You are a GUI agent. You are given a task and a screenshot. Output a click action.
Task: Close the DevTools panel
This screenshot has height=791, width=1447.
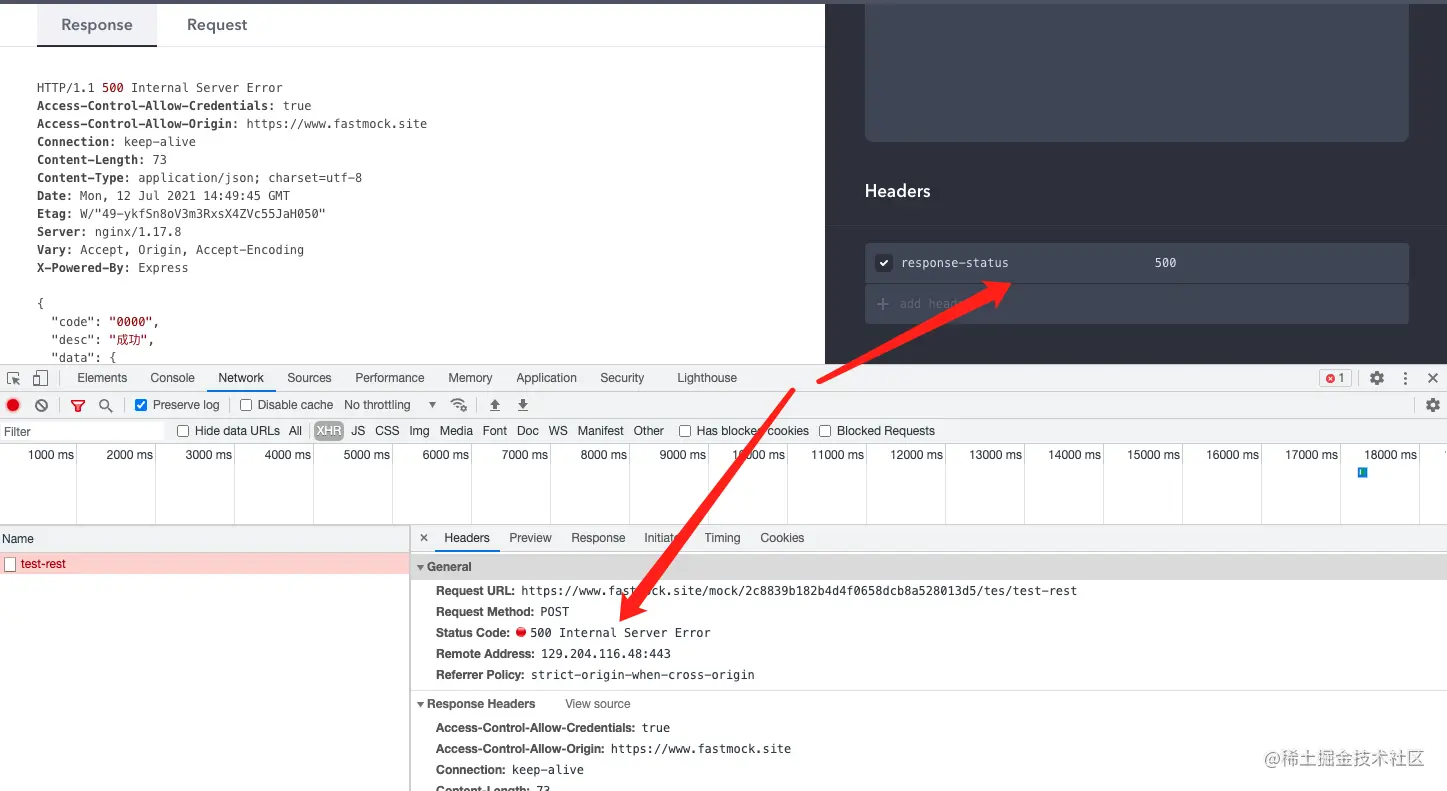pyautogui.click(x=1432, y=378)
